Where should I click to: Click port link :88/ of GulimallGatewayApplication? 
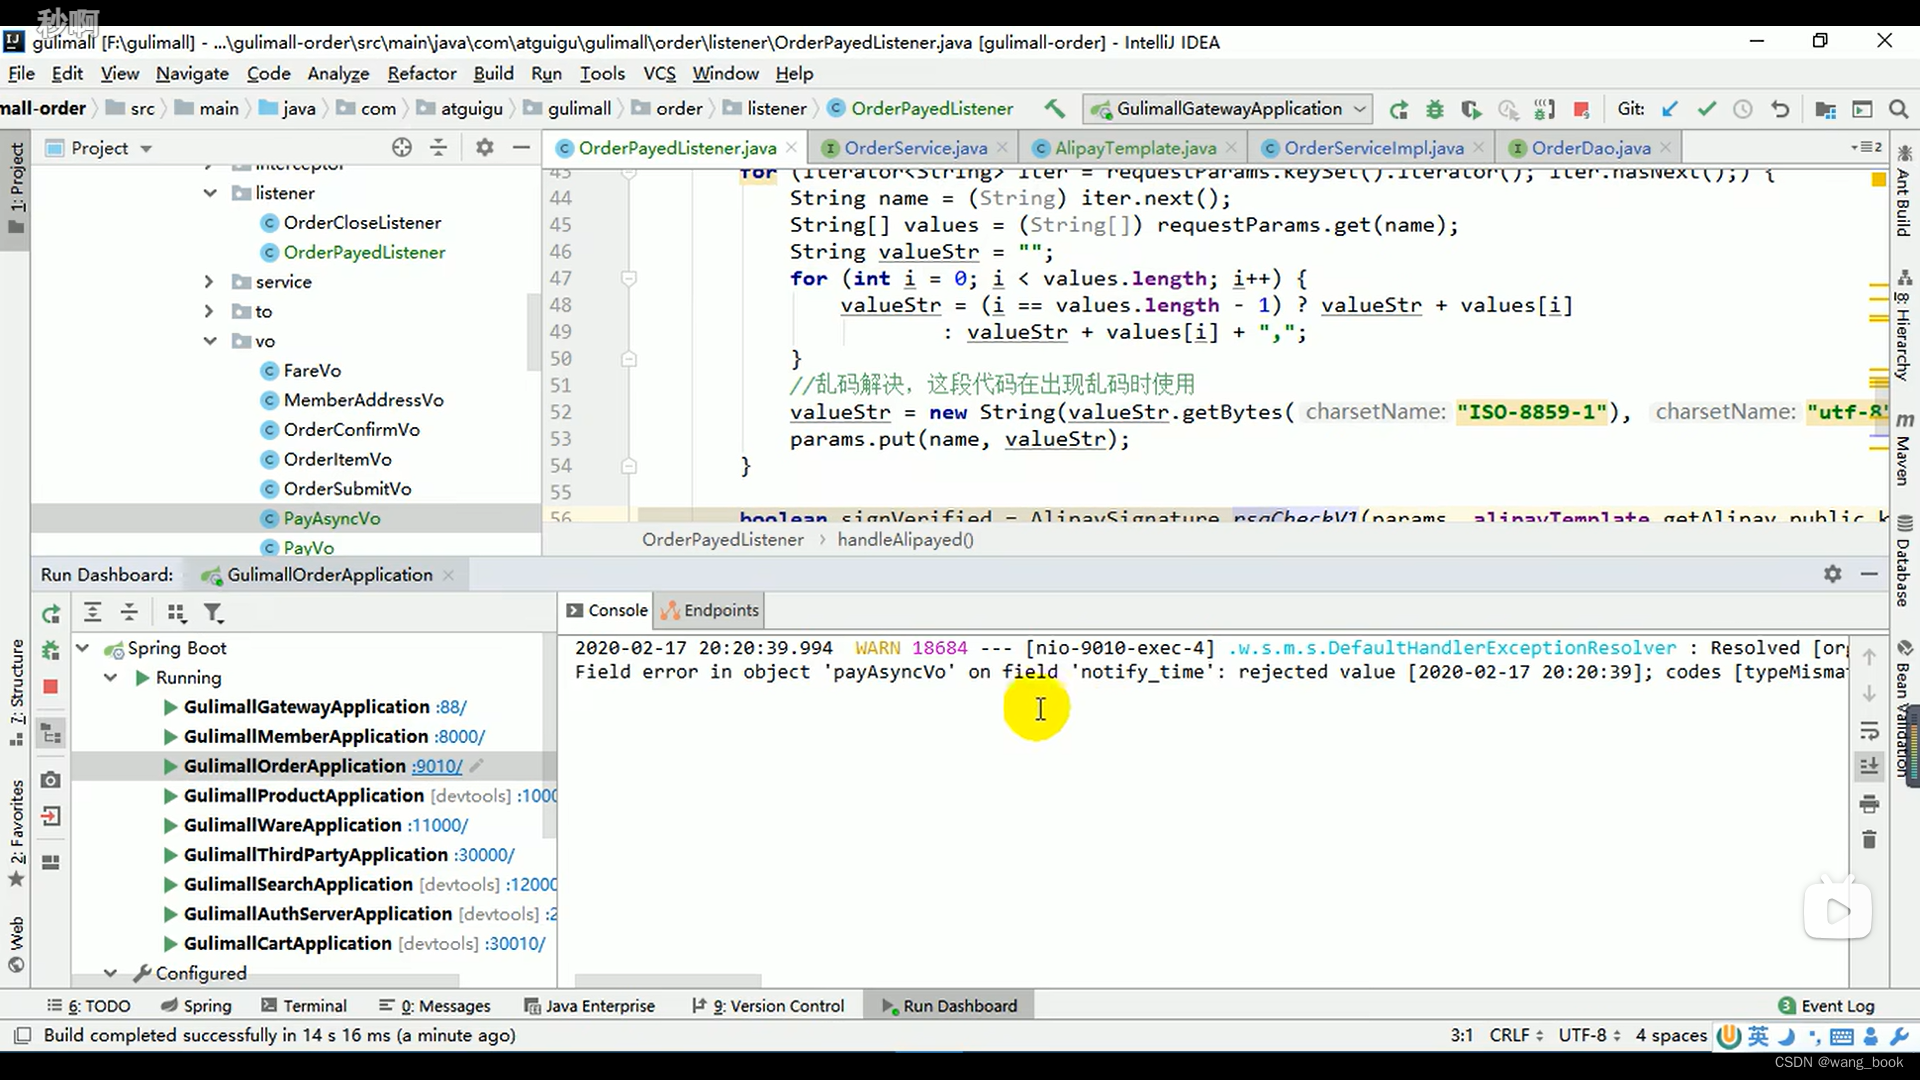click(x=451, y=707)
